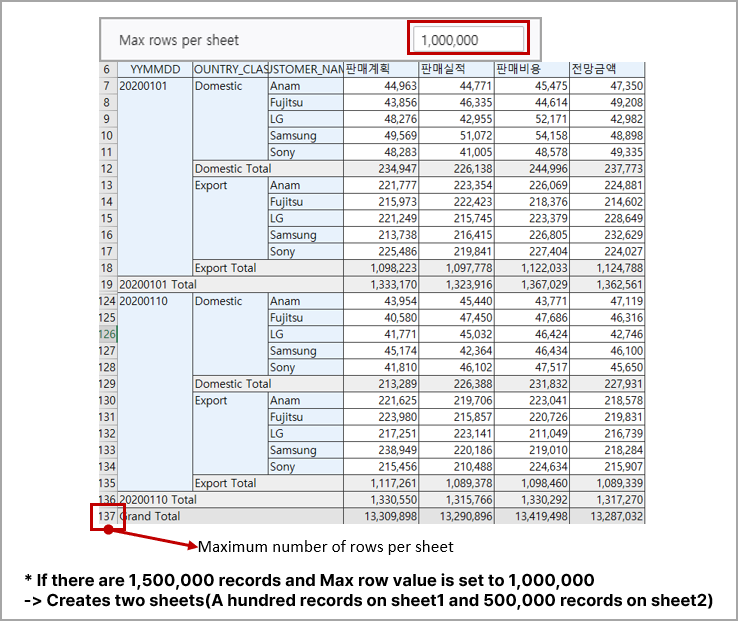
Task: Click value 47,350 in row 7
Action: [x=607, y=86]
